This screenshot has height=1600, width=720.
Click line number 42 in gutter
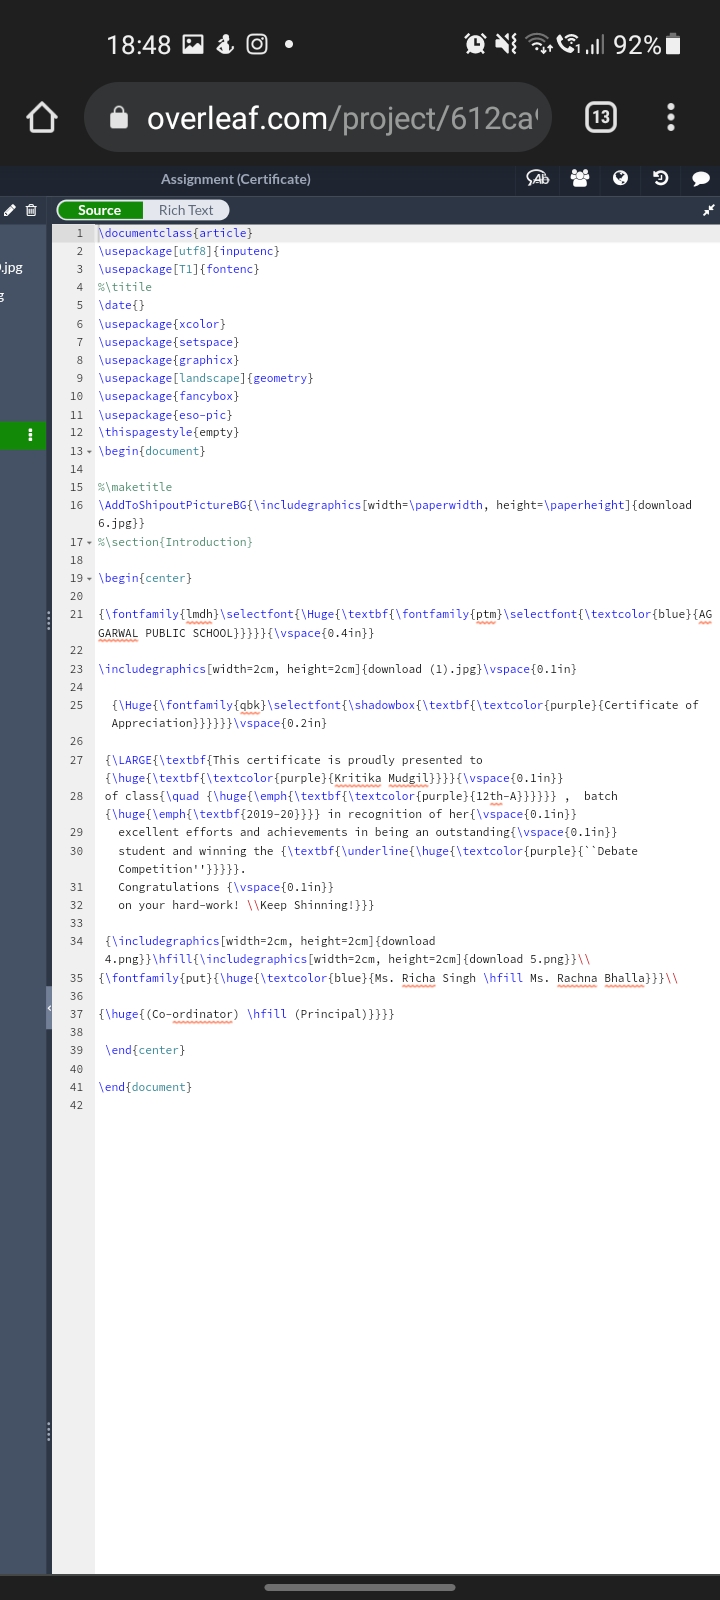[x=77, y=1106]
